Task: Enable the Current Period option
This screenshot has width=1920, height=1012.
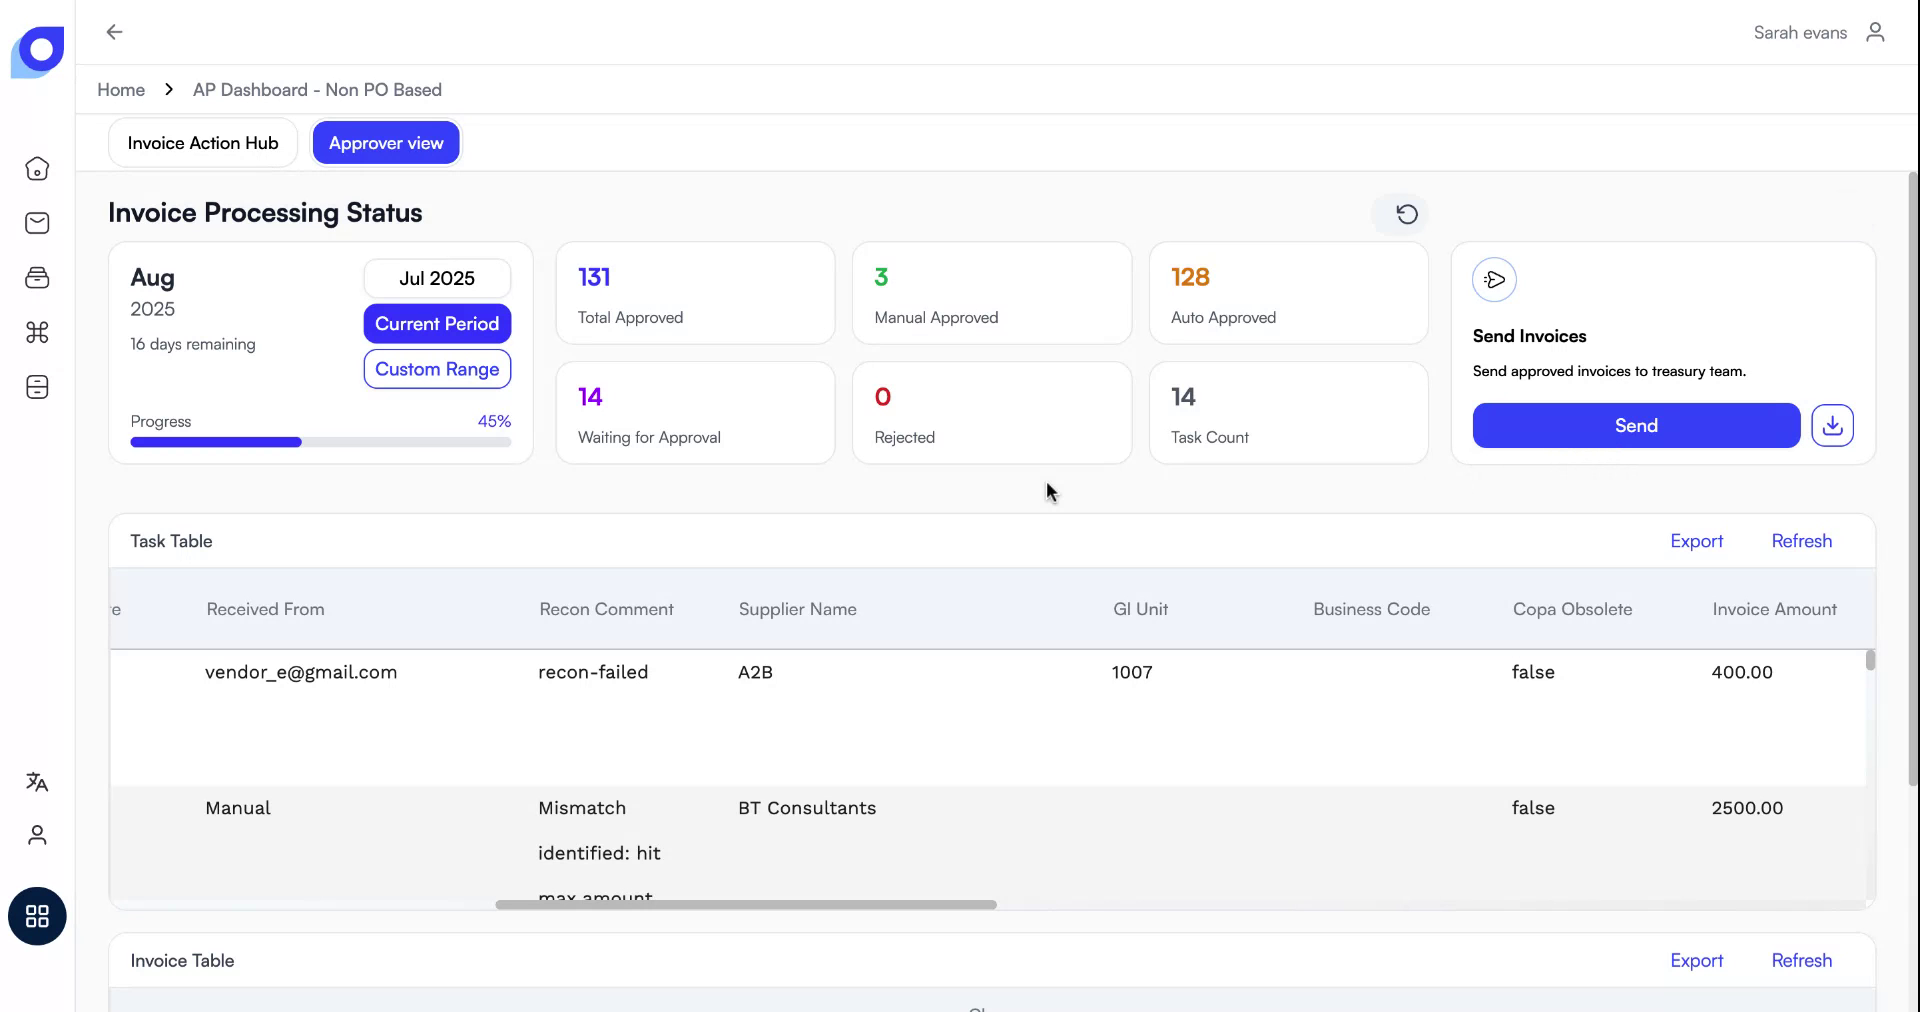Action: coord(437,323)
